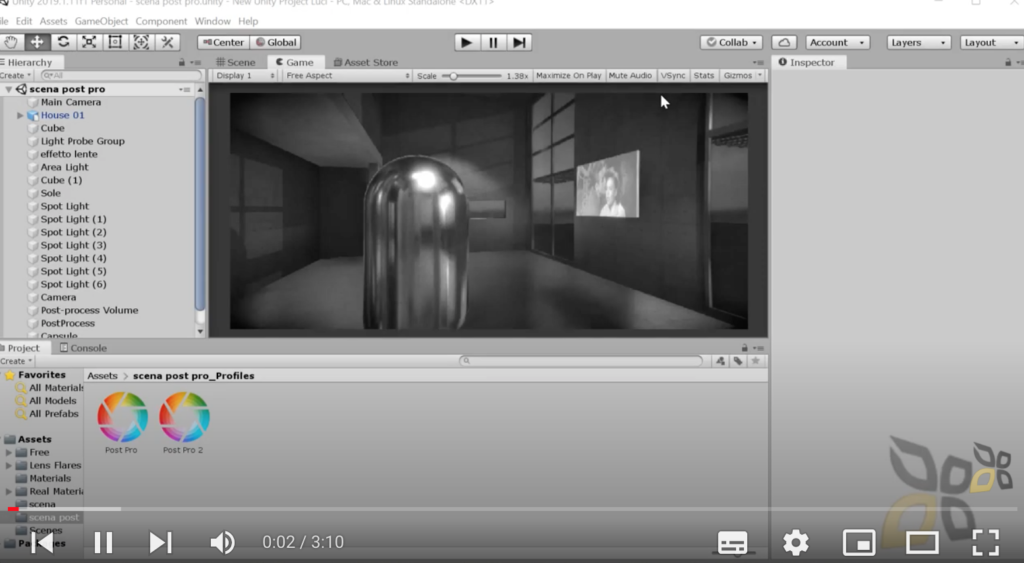Image resolution: width=1024 pixels, height=563 pixels.
Task: Toggle Stats overlay in Game view
Action: pos(703,76)
